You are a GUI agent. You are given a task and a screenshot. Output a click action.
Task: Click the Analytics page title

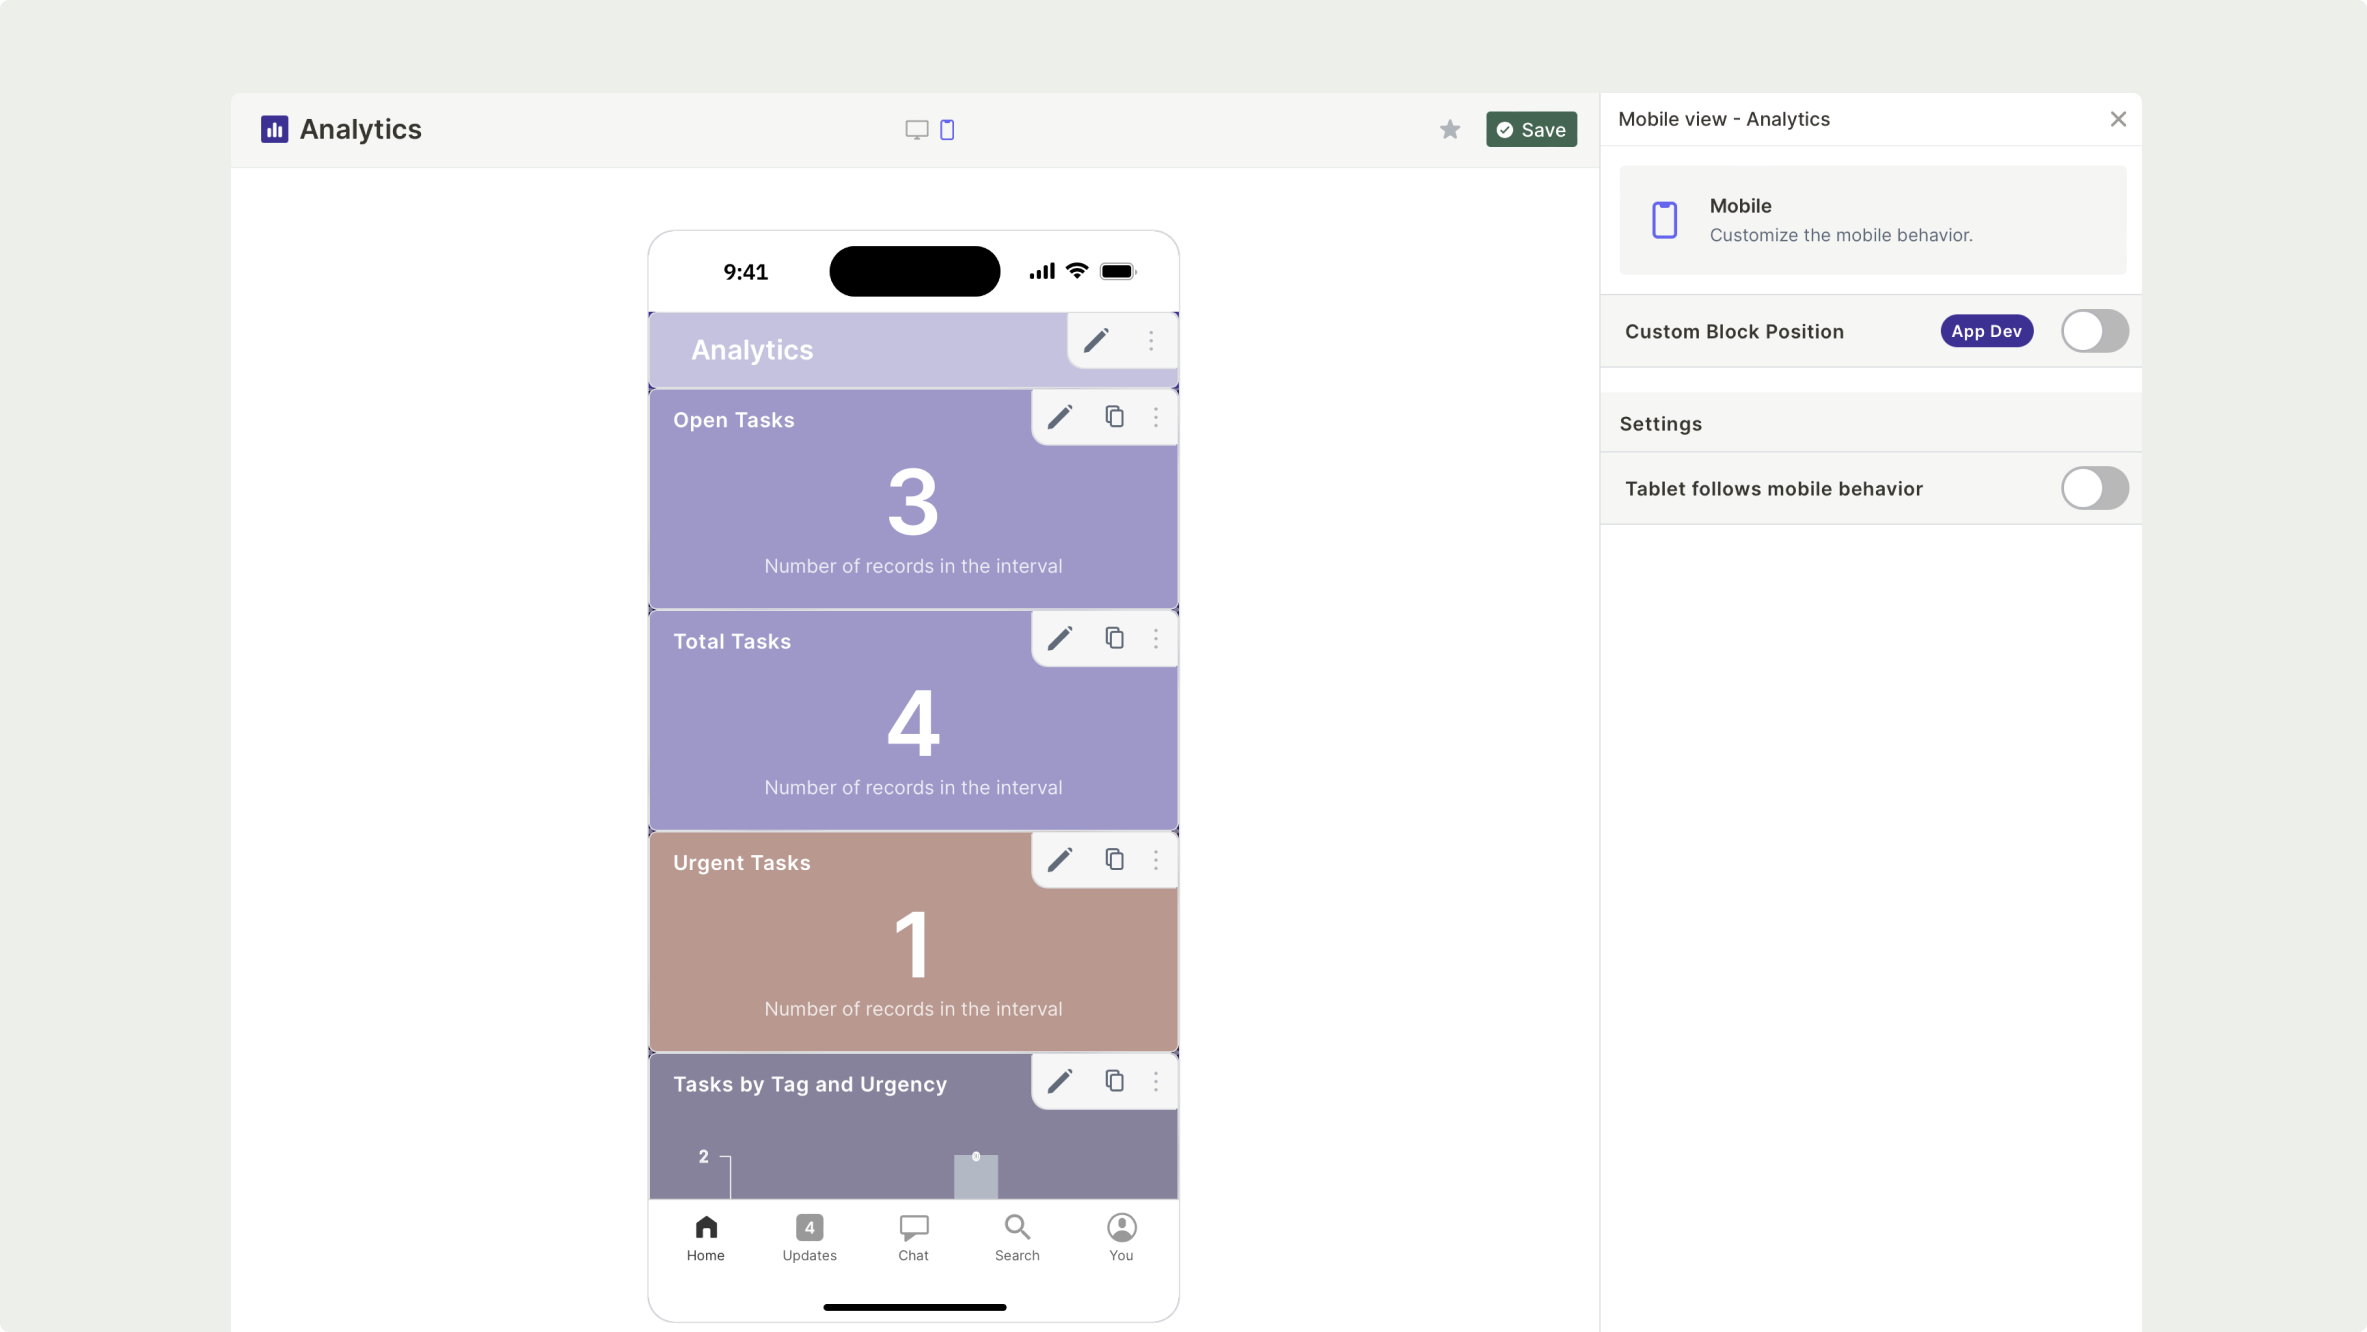coord(360,129)
